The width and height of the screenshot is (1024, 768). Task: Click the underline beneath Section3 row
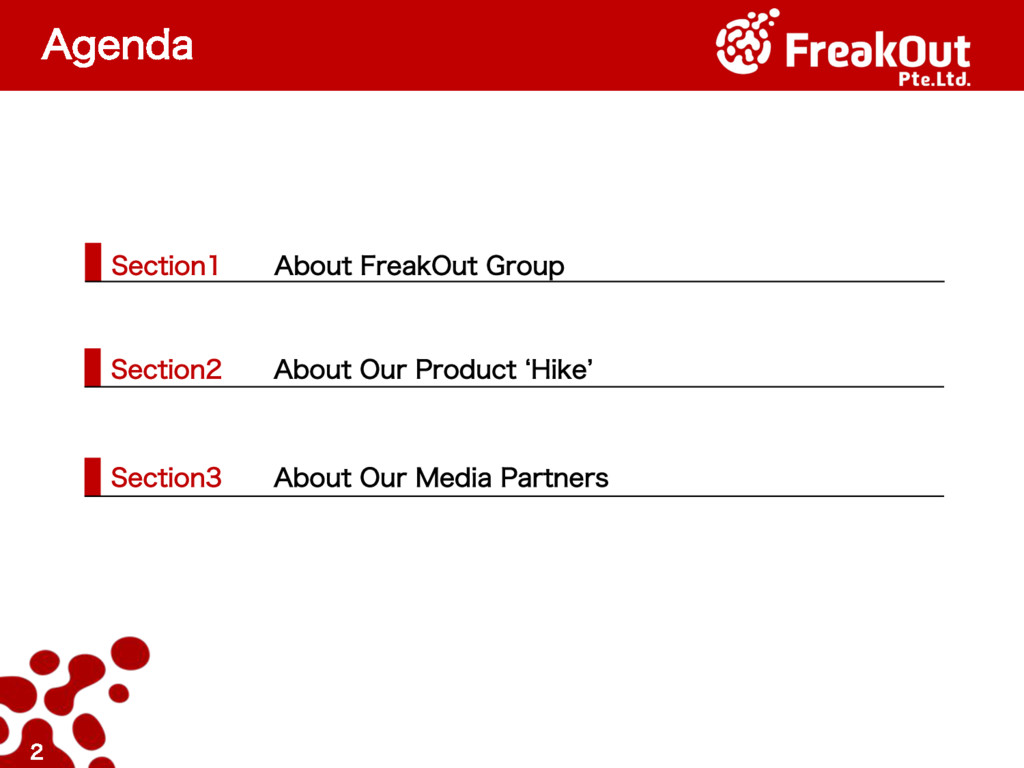(x=515, y=496)
